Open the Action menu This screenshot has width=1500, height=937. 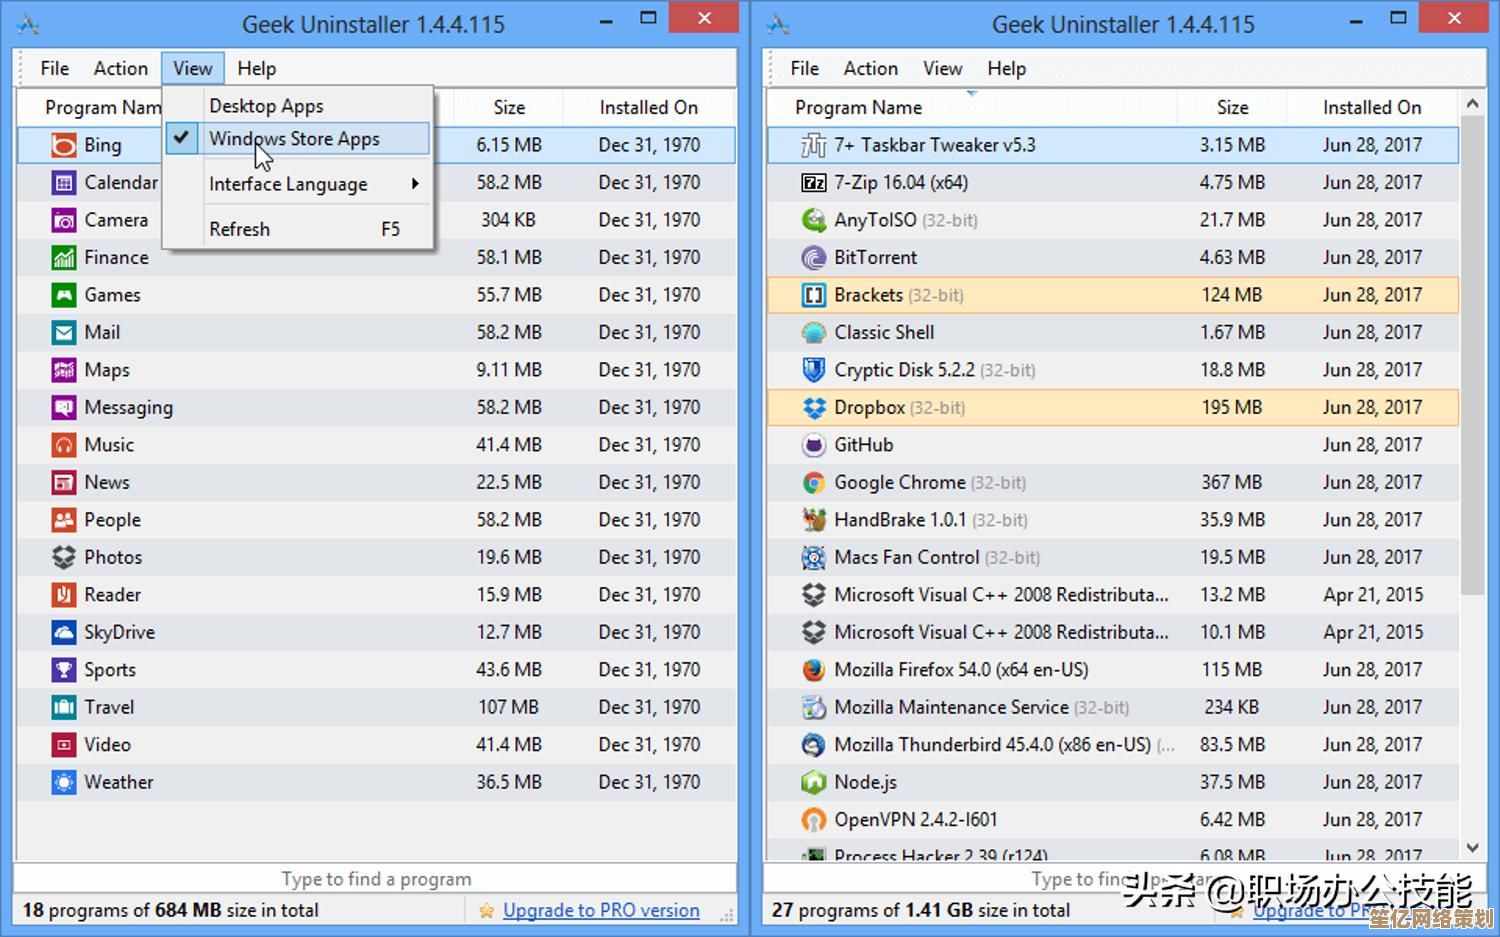[x=120, y=68]
